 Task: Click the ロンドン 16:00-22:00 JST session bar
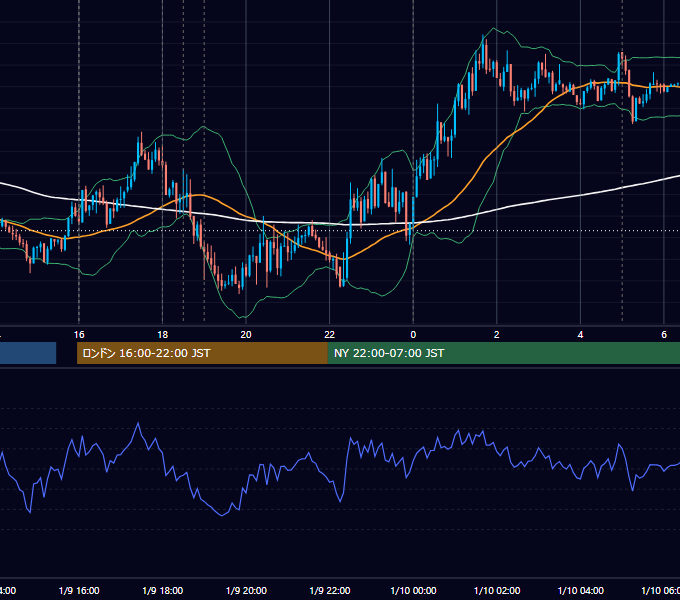pyautogui.click(x=202, y=353)
